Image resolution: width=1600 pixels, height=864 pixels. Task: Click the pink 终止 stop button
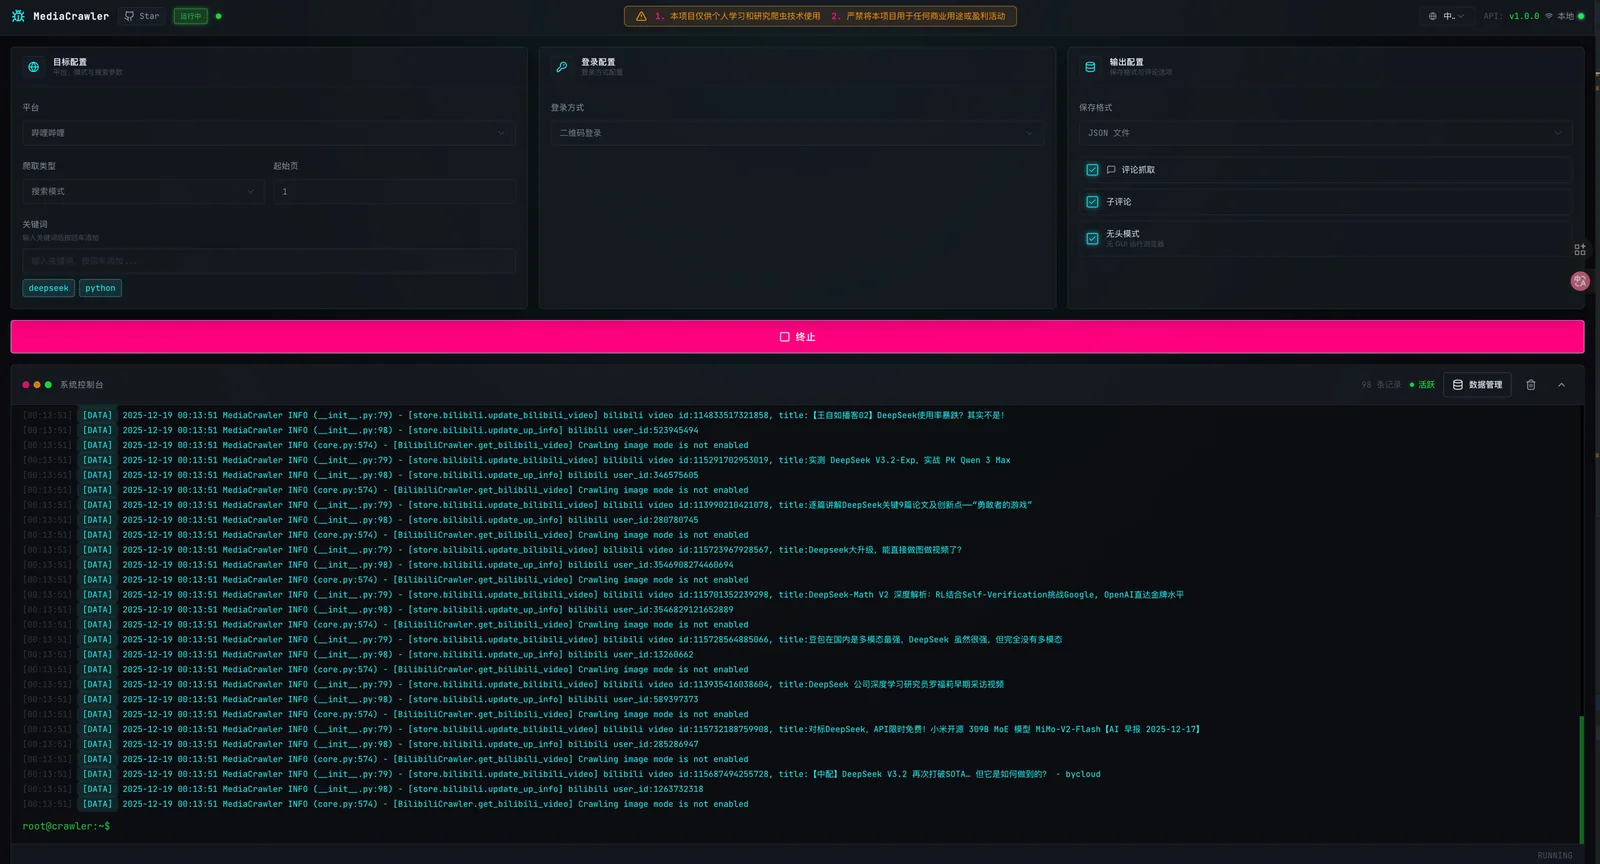[797, 337]
